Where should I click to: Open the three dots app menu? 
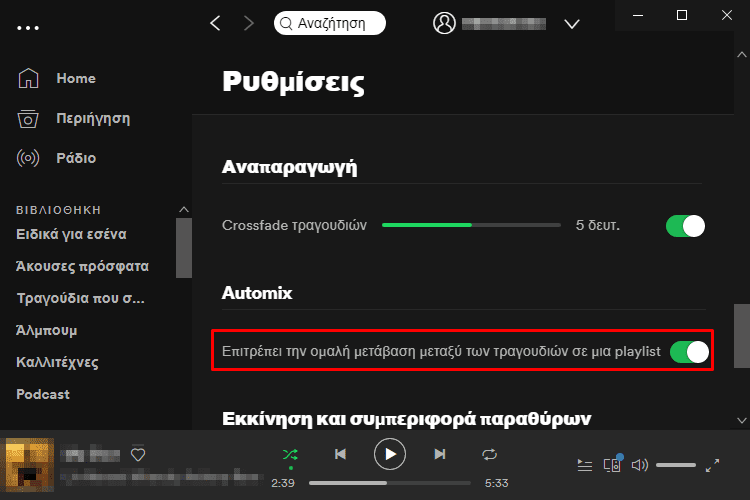pos(28,28)
